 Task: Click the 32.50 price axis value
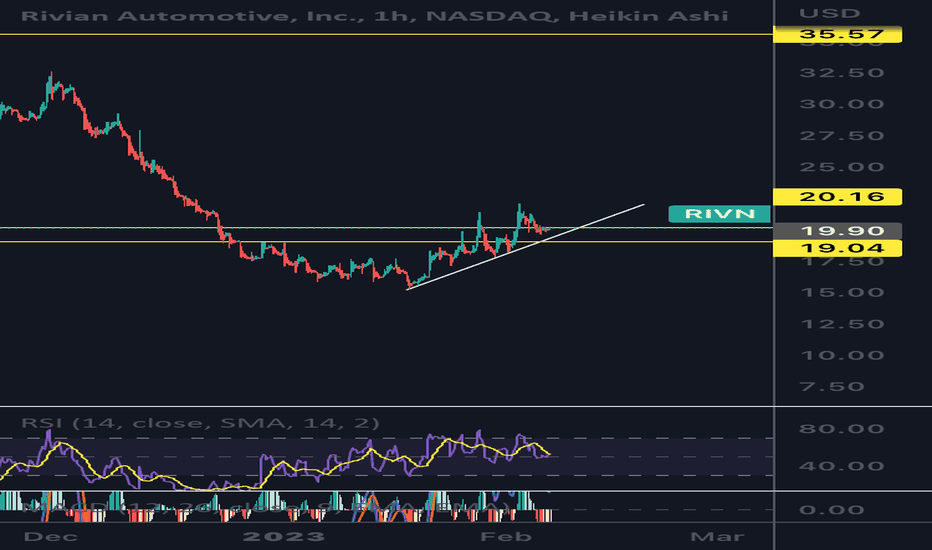point(842,73)
